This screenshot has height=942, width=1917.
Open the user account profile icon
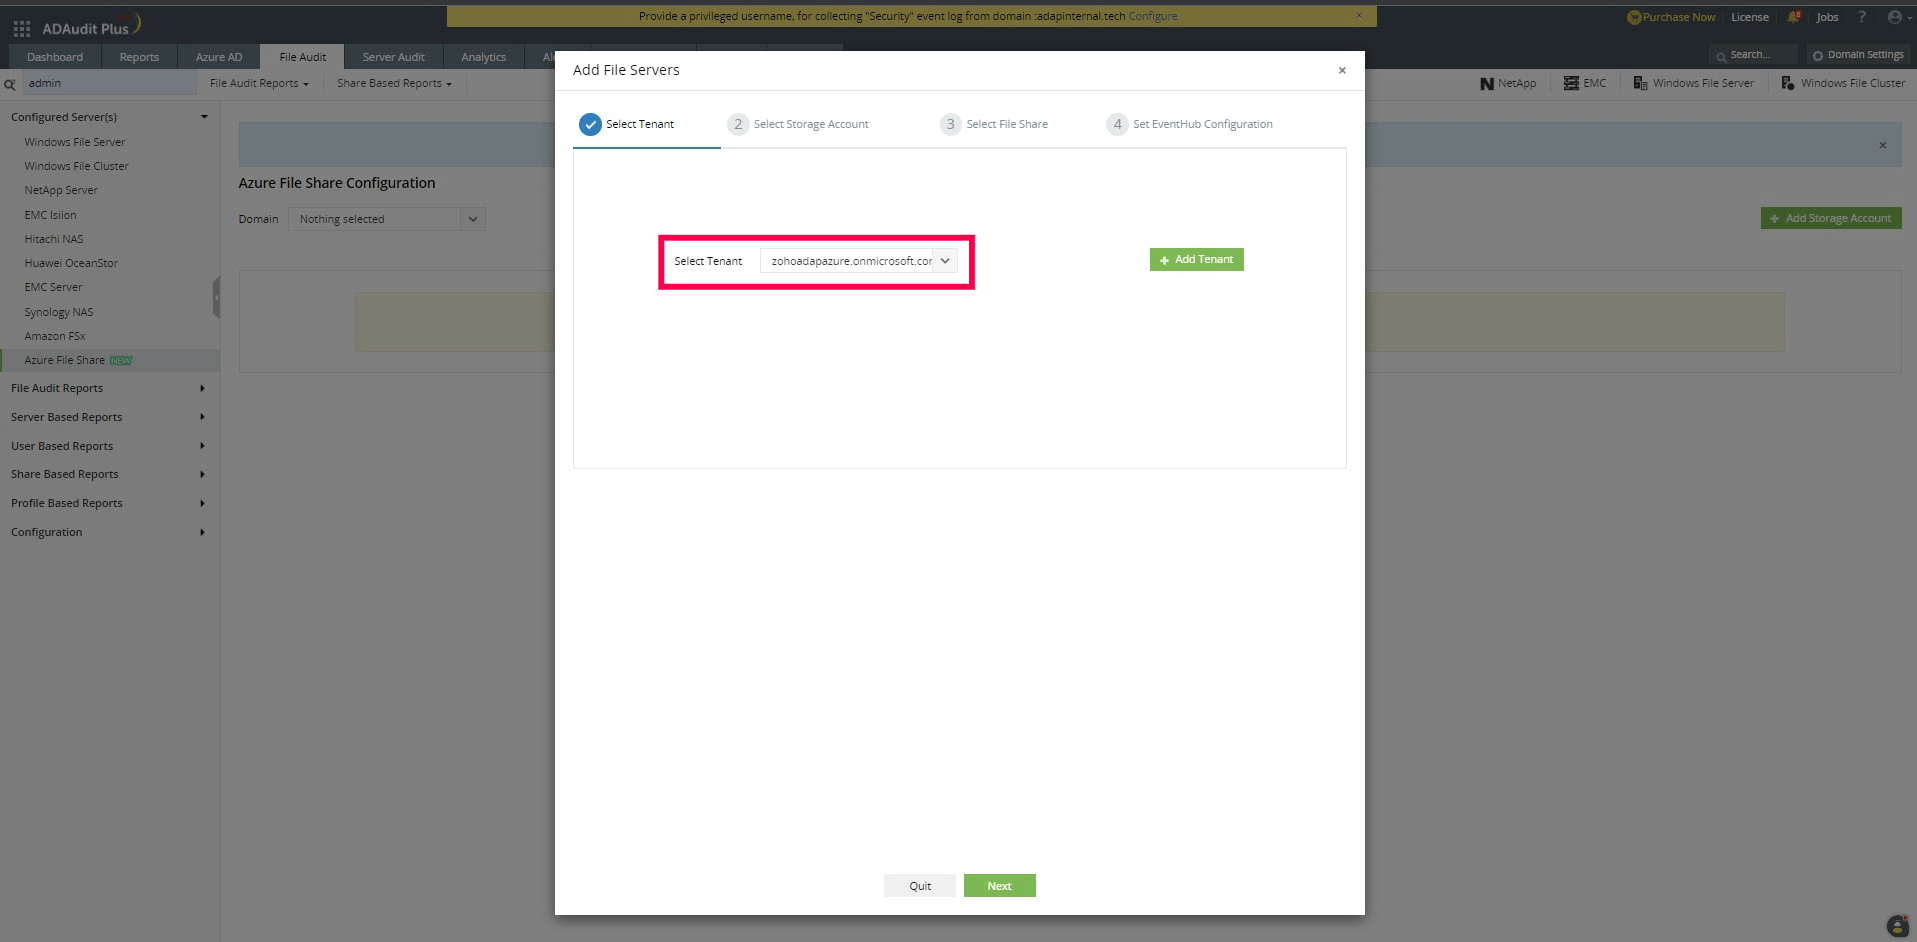(x=1895, y=17)
